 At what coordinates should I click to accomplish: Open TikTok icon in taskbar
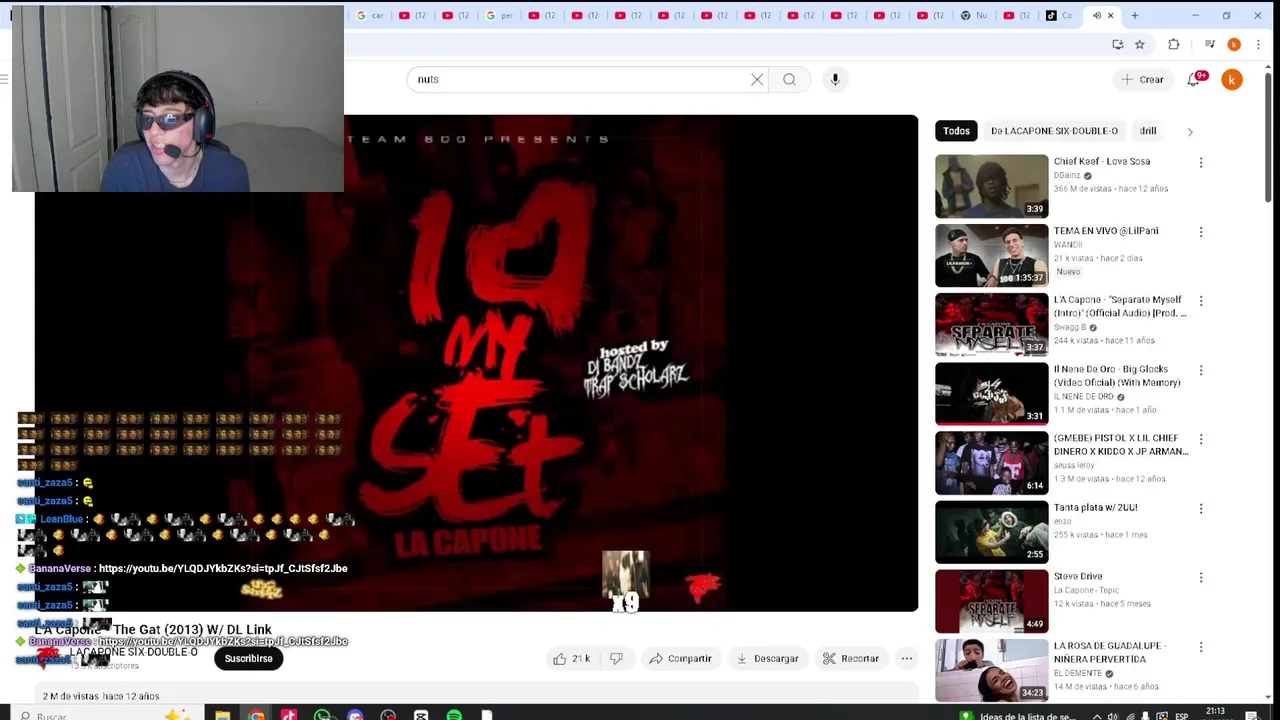(289, 715)
